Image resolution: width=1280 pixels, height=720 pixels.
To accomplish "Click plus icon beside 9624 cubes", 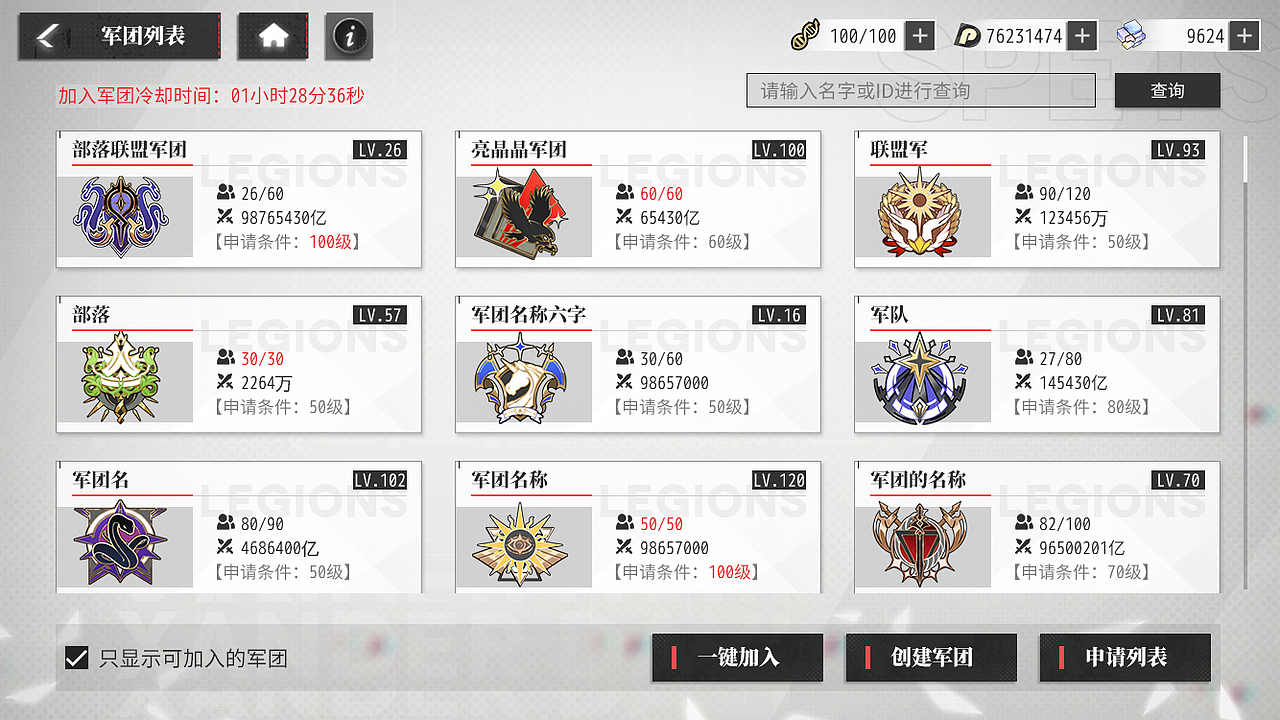I will 1244,36.
